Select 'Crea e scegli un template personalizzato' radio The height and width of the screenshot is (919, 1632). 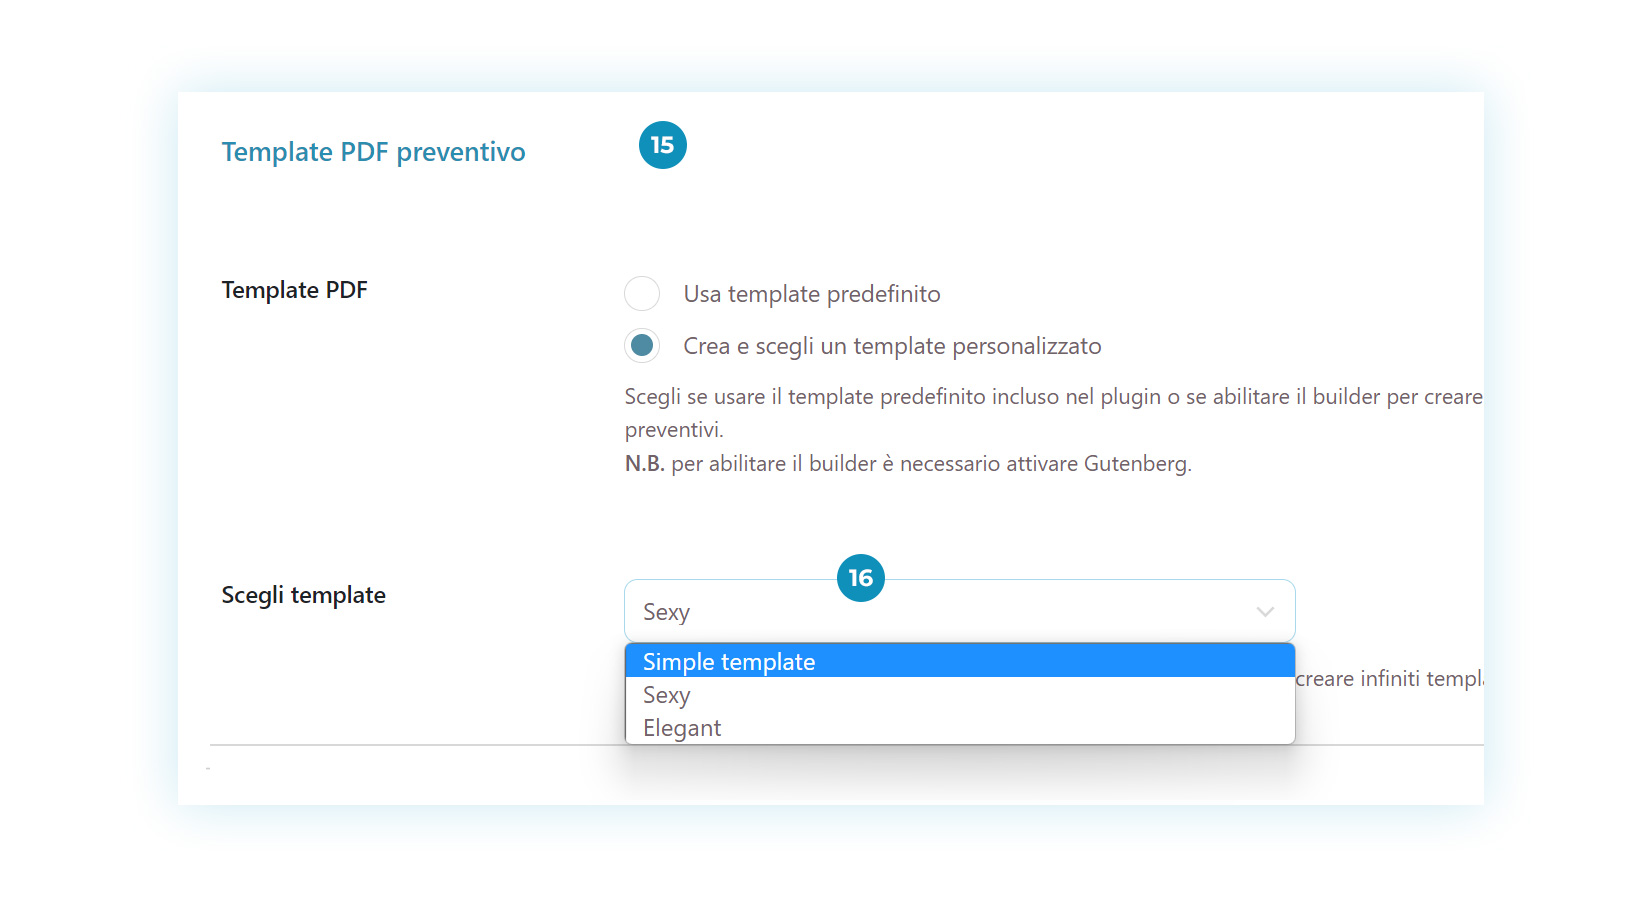642,346
